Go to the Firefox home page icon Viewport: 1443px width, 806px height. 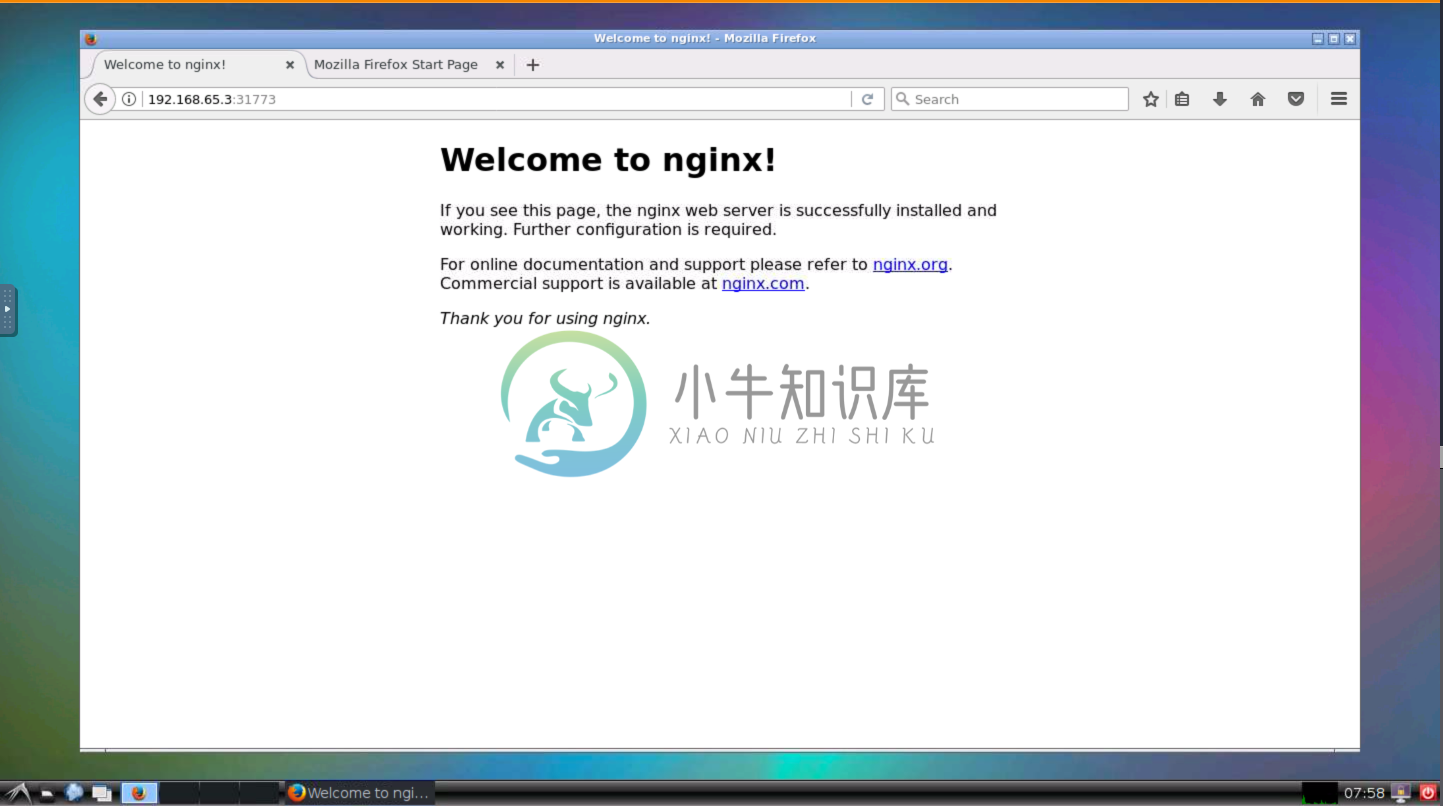click(x=1258, y=99)
